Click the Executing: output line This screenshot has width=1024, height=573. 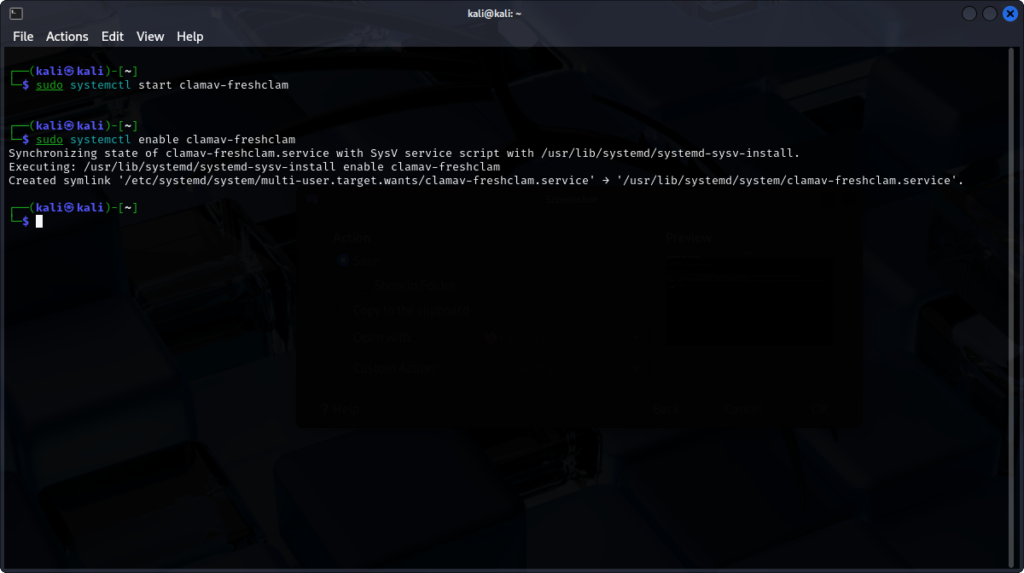tap(253, 167)
